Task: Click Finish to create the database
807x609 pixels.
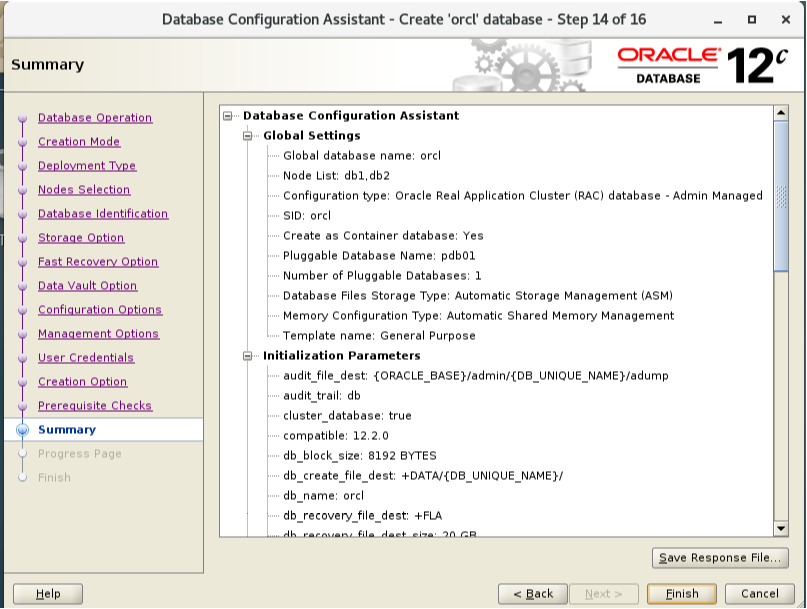Action: 682,594
